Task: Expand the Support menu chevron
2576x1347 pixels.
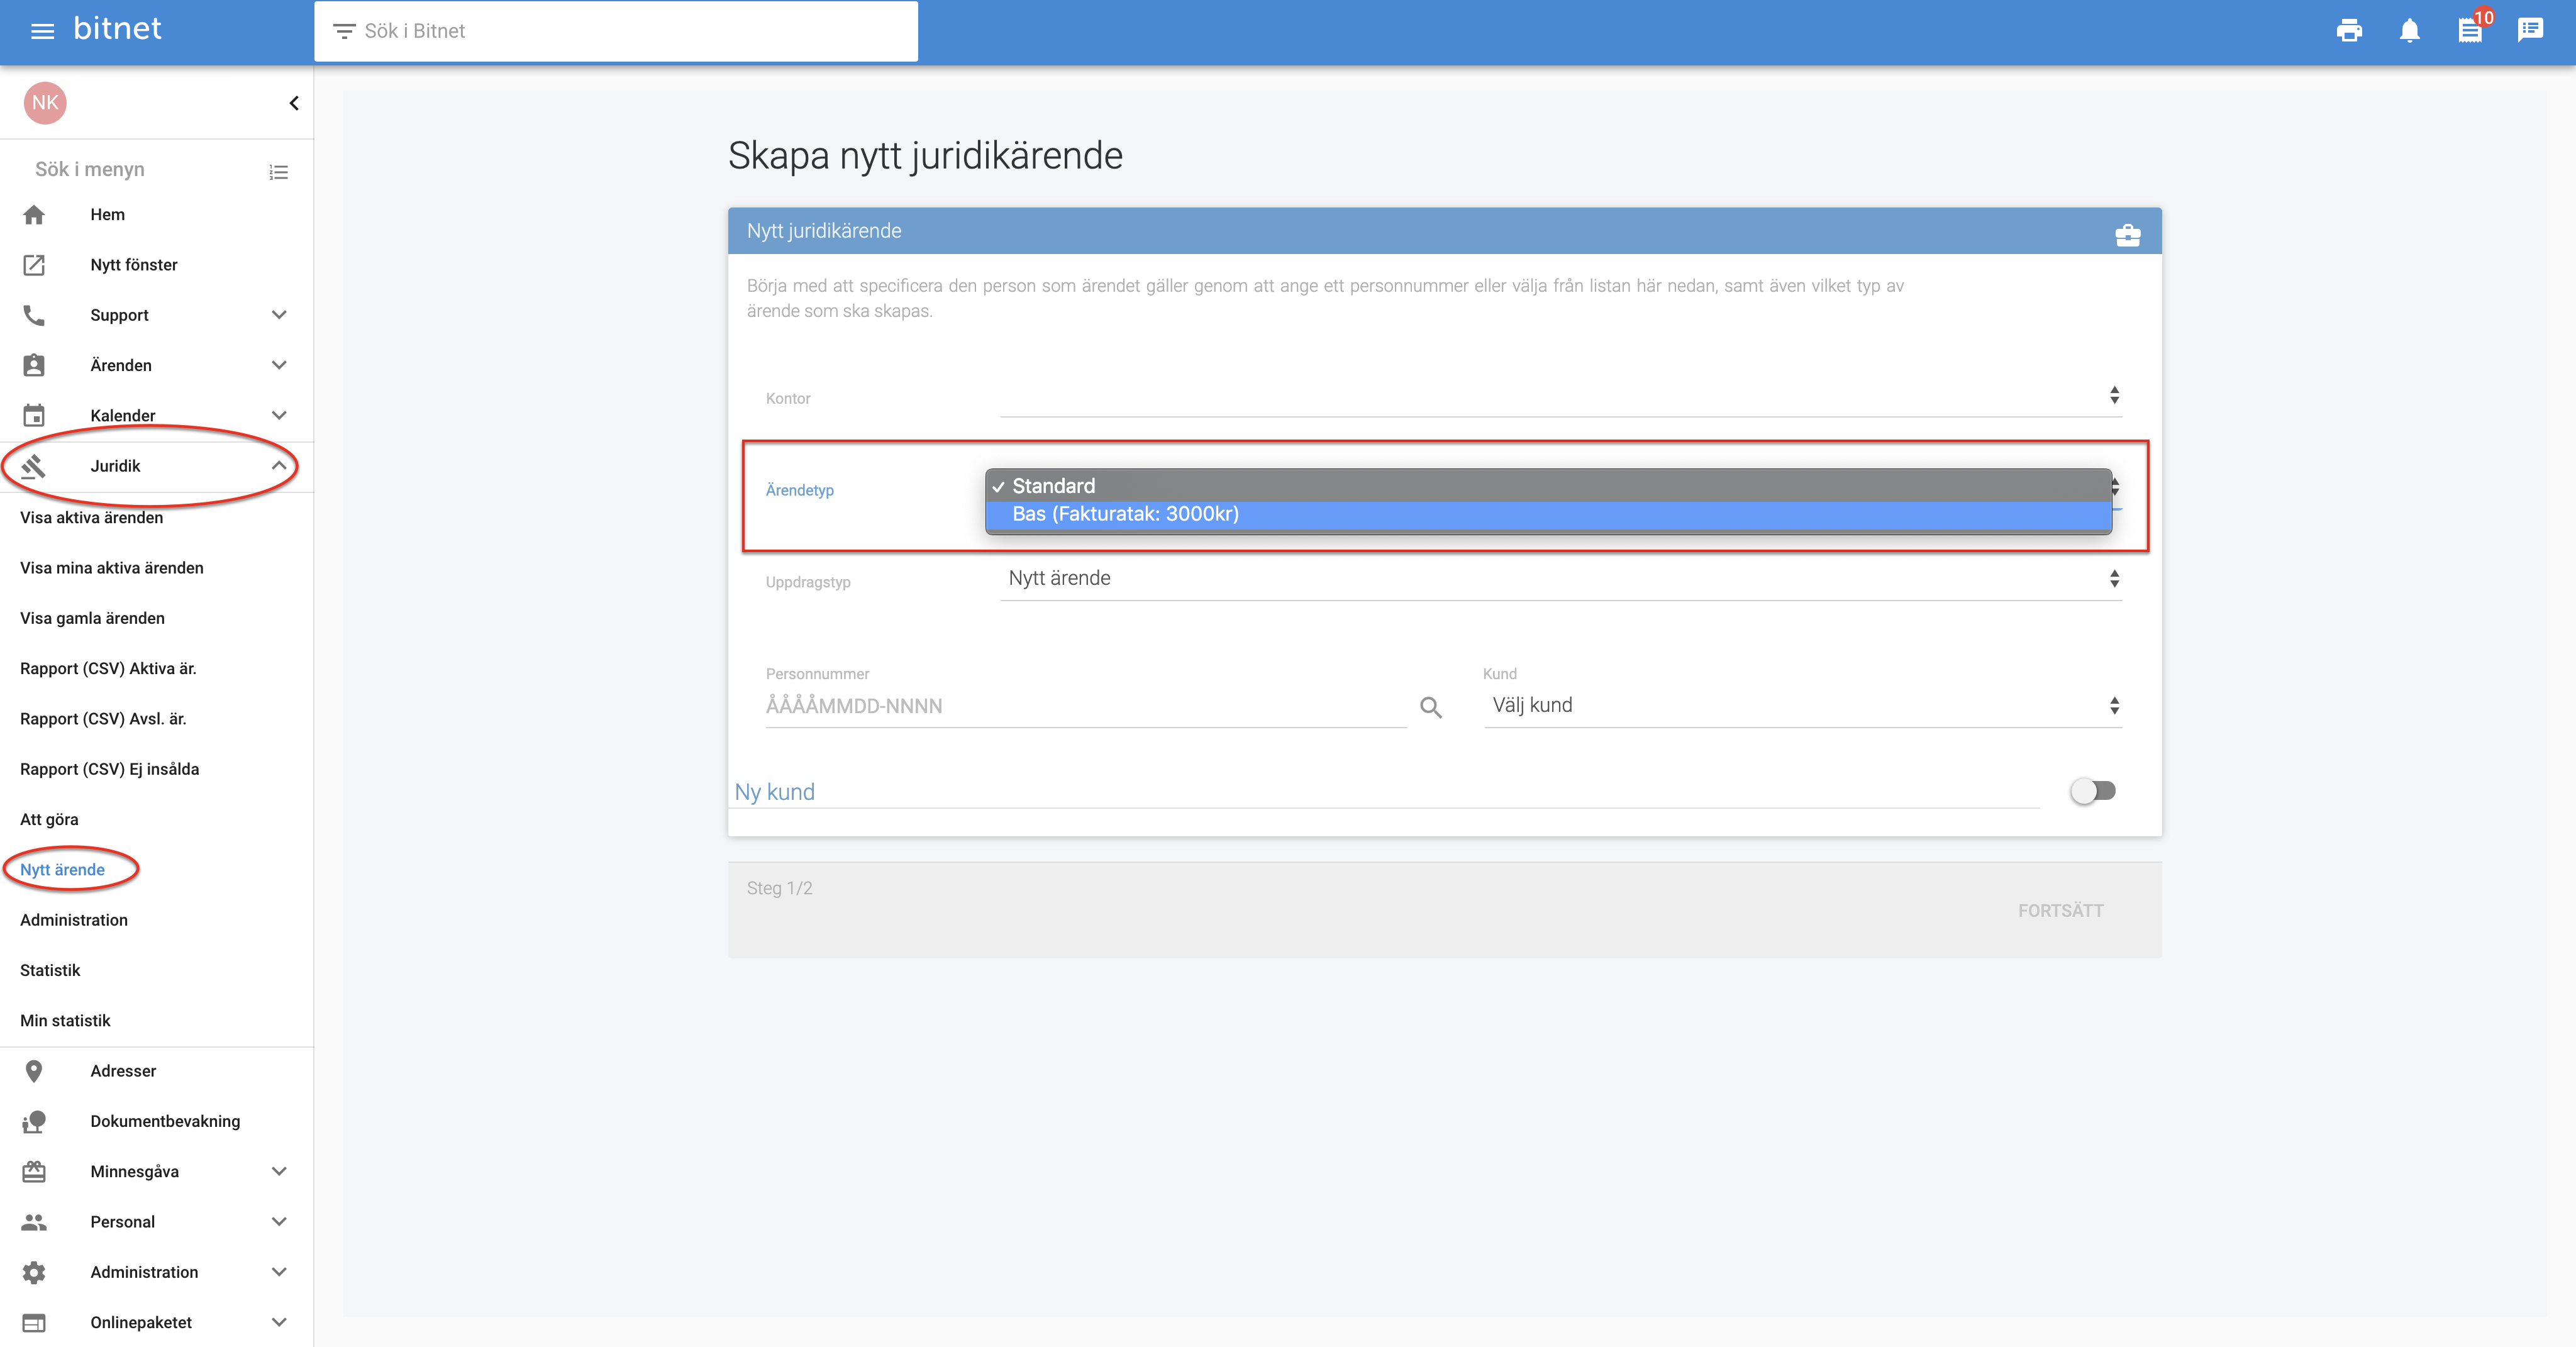Action: (279, 315)
